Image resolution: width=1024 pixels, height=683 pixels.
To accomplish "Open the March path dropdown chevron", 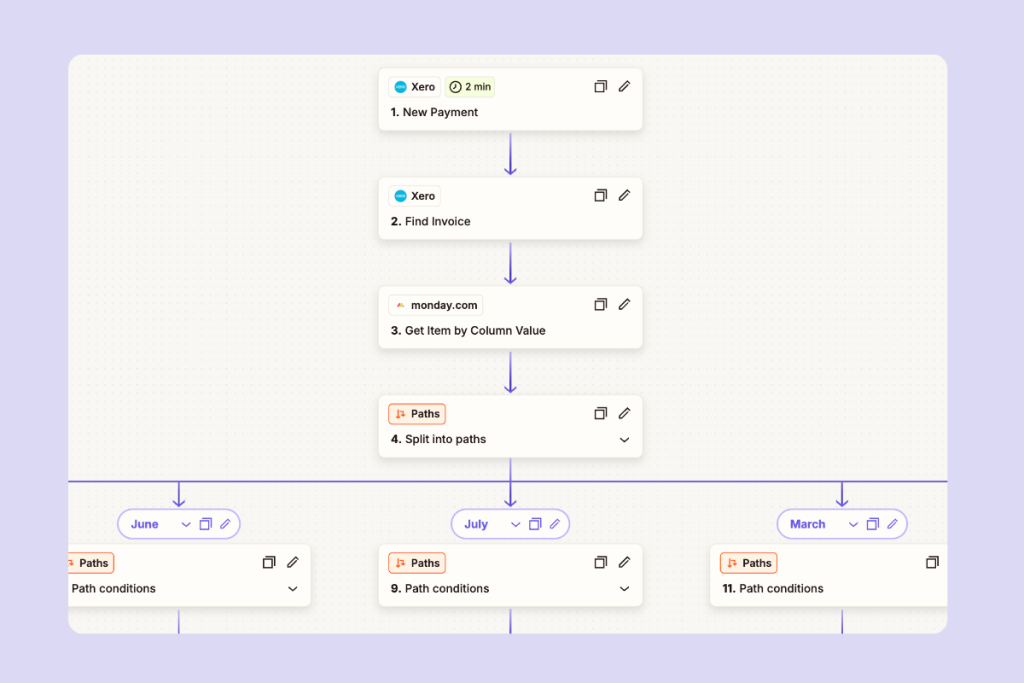I will 853,524.
